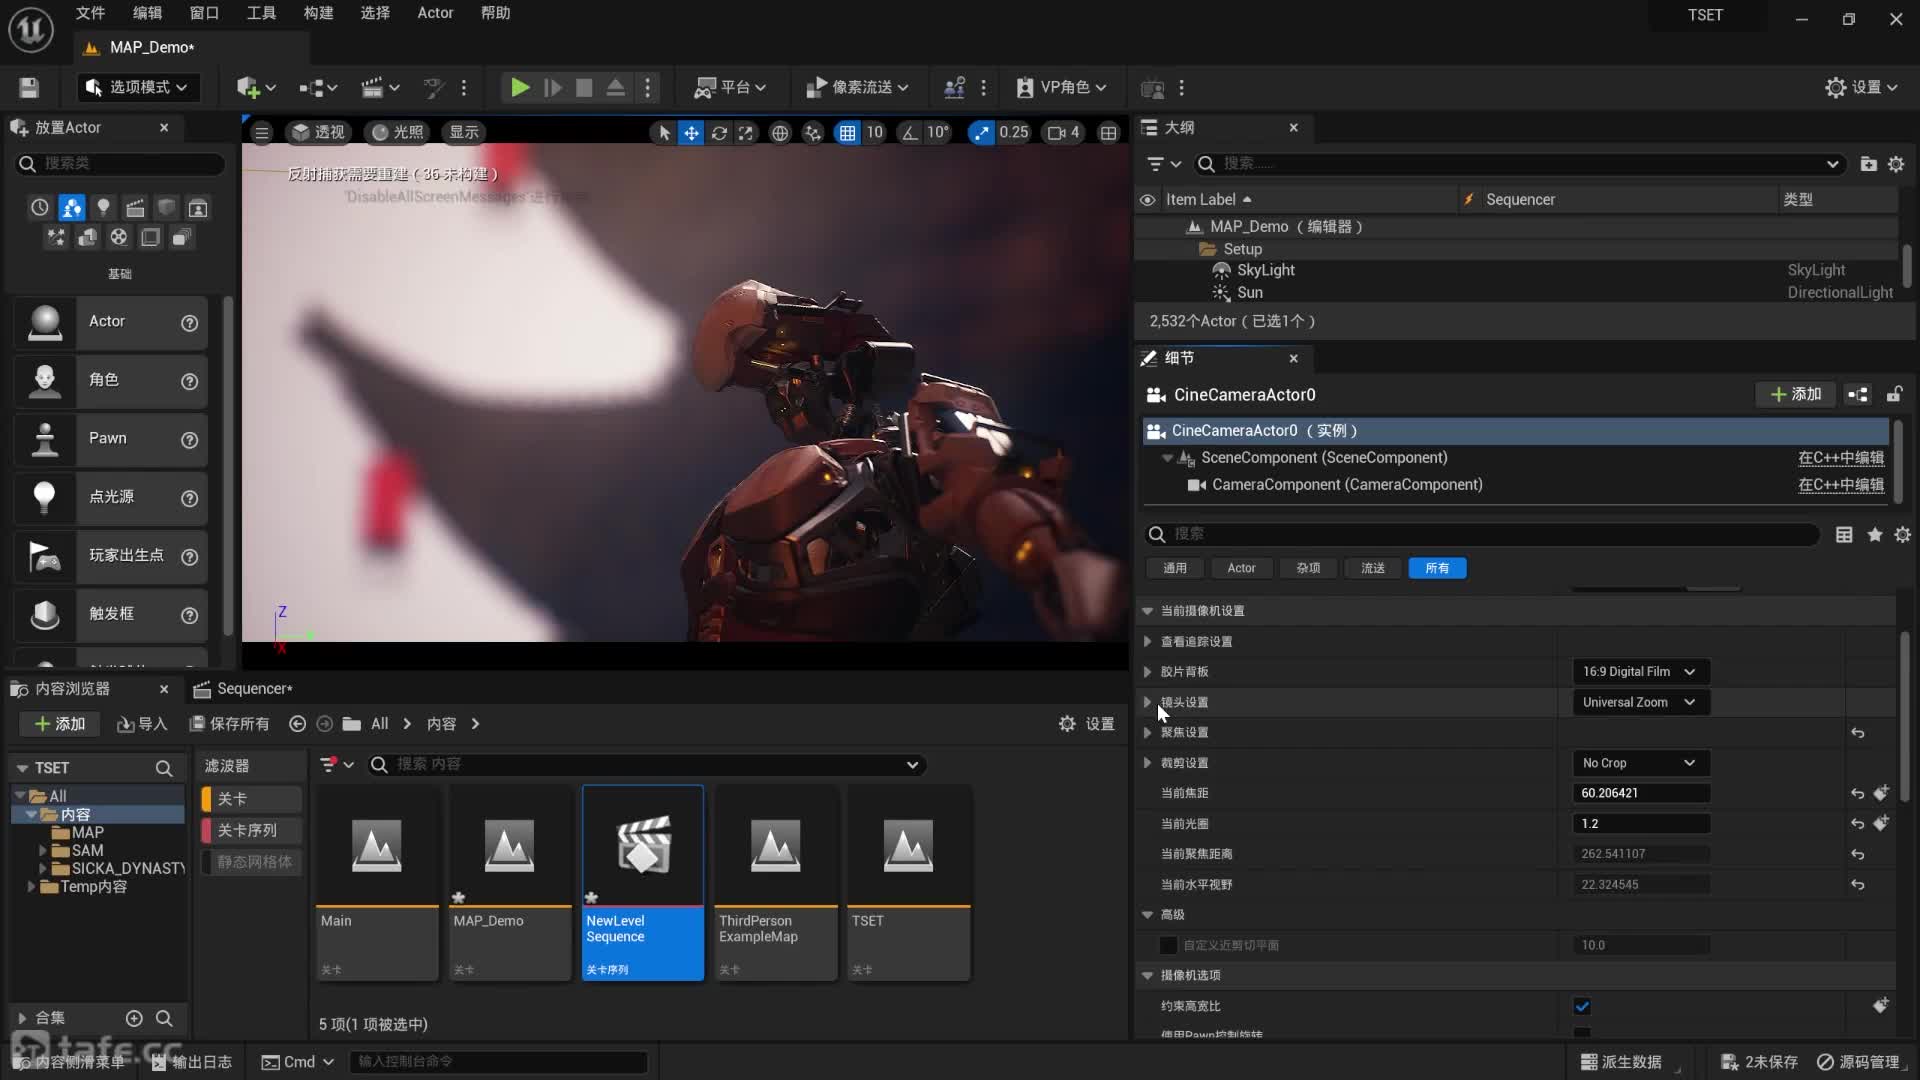This screenshot has width=1920, height=1080.
Task: Open viewport hamburger options menu
Action: [262, 132]
